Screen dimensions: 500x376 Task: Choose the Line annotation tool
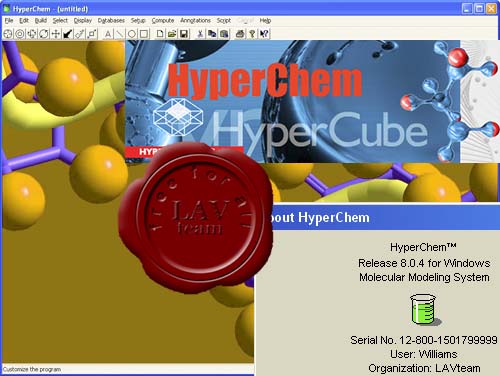pyautogui.click(x=120, y=34)
